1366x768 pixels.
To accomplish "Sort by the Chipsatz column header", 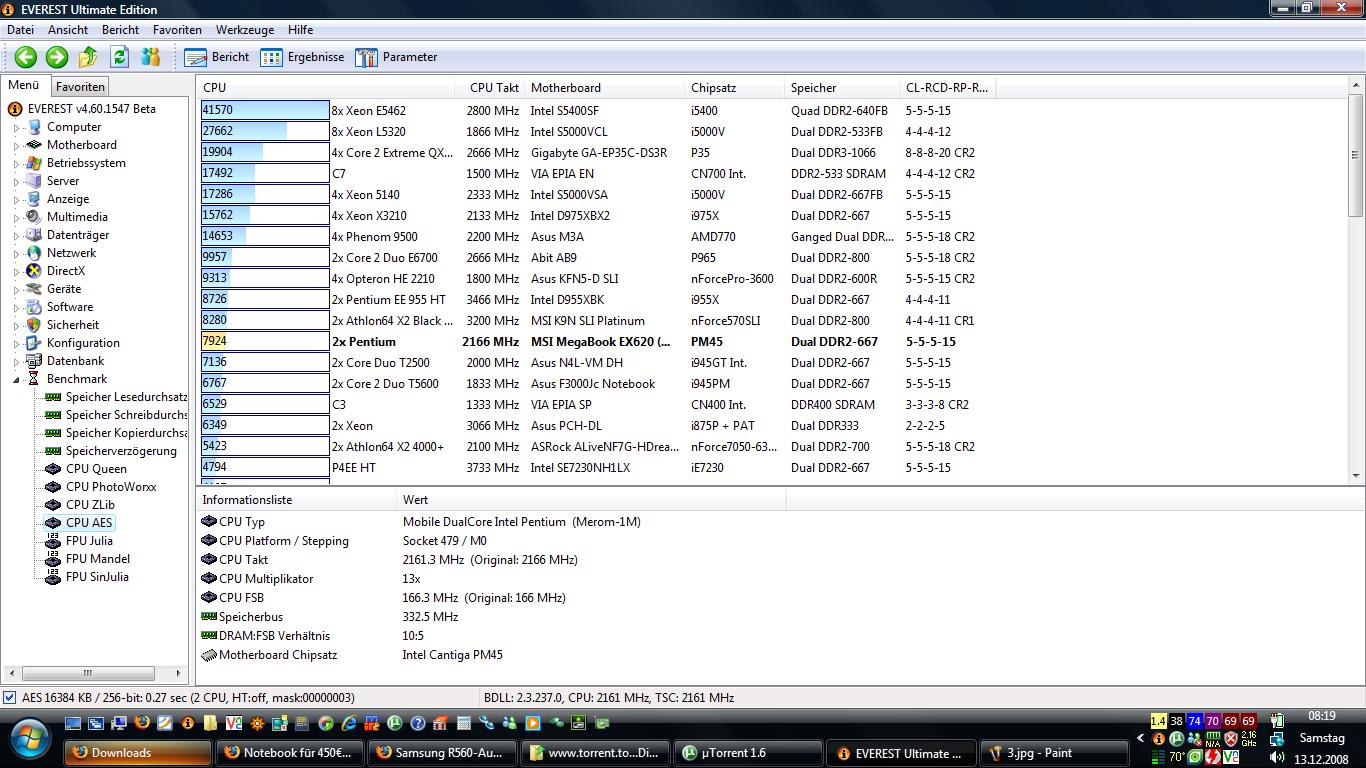I will pos(734,87).
